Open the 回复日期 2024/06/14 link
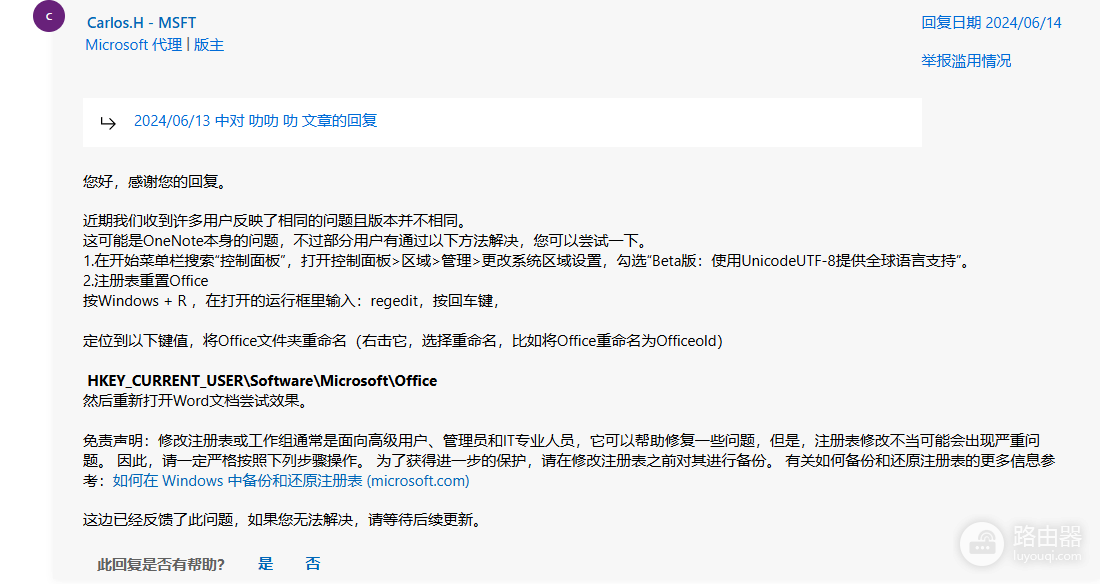1100x584 pixels. 991,22
